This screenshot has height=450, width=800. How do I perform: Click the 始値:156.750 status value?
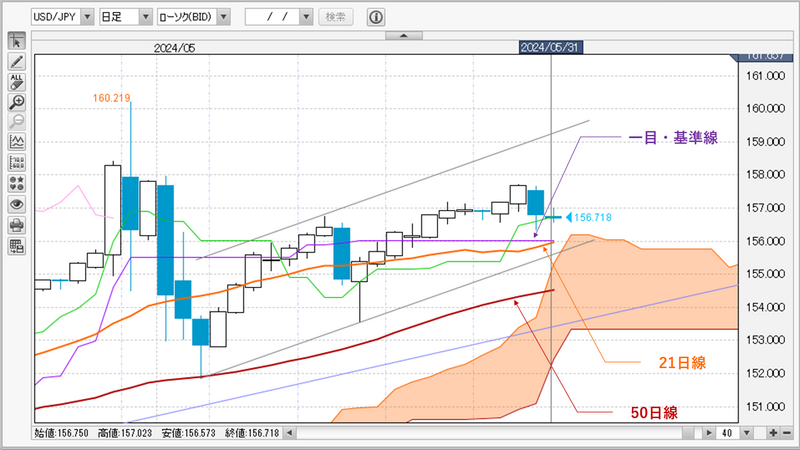61,433
